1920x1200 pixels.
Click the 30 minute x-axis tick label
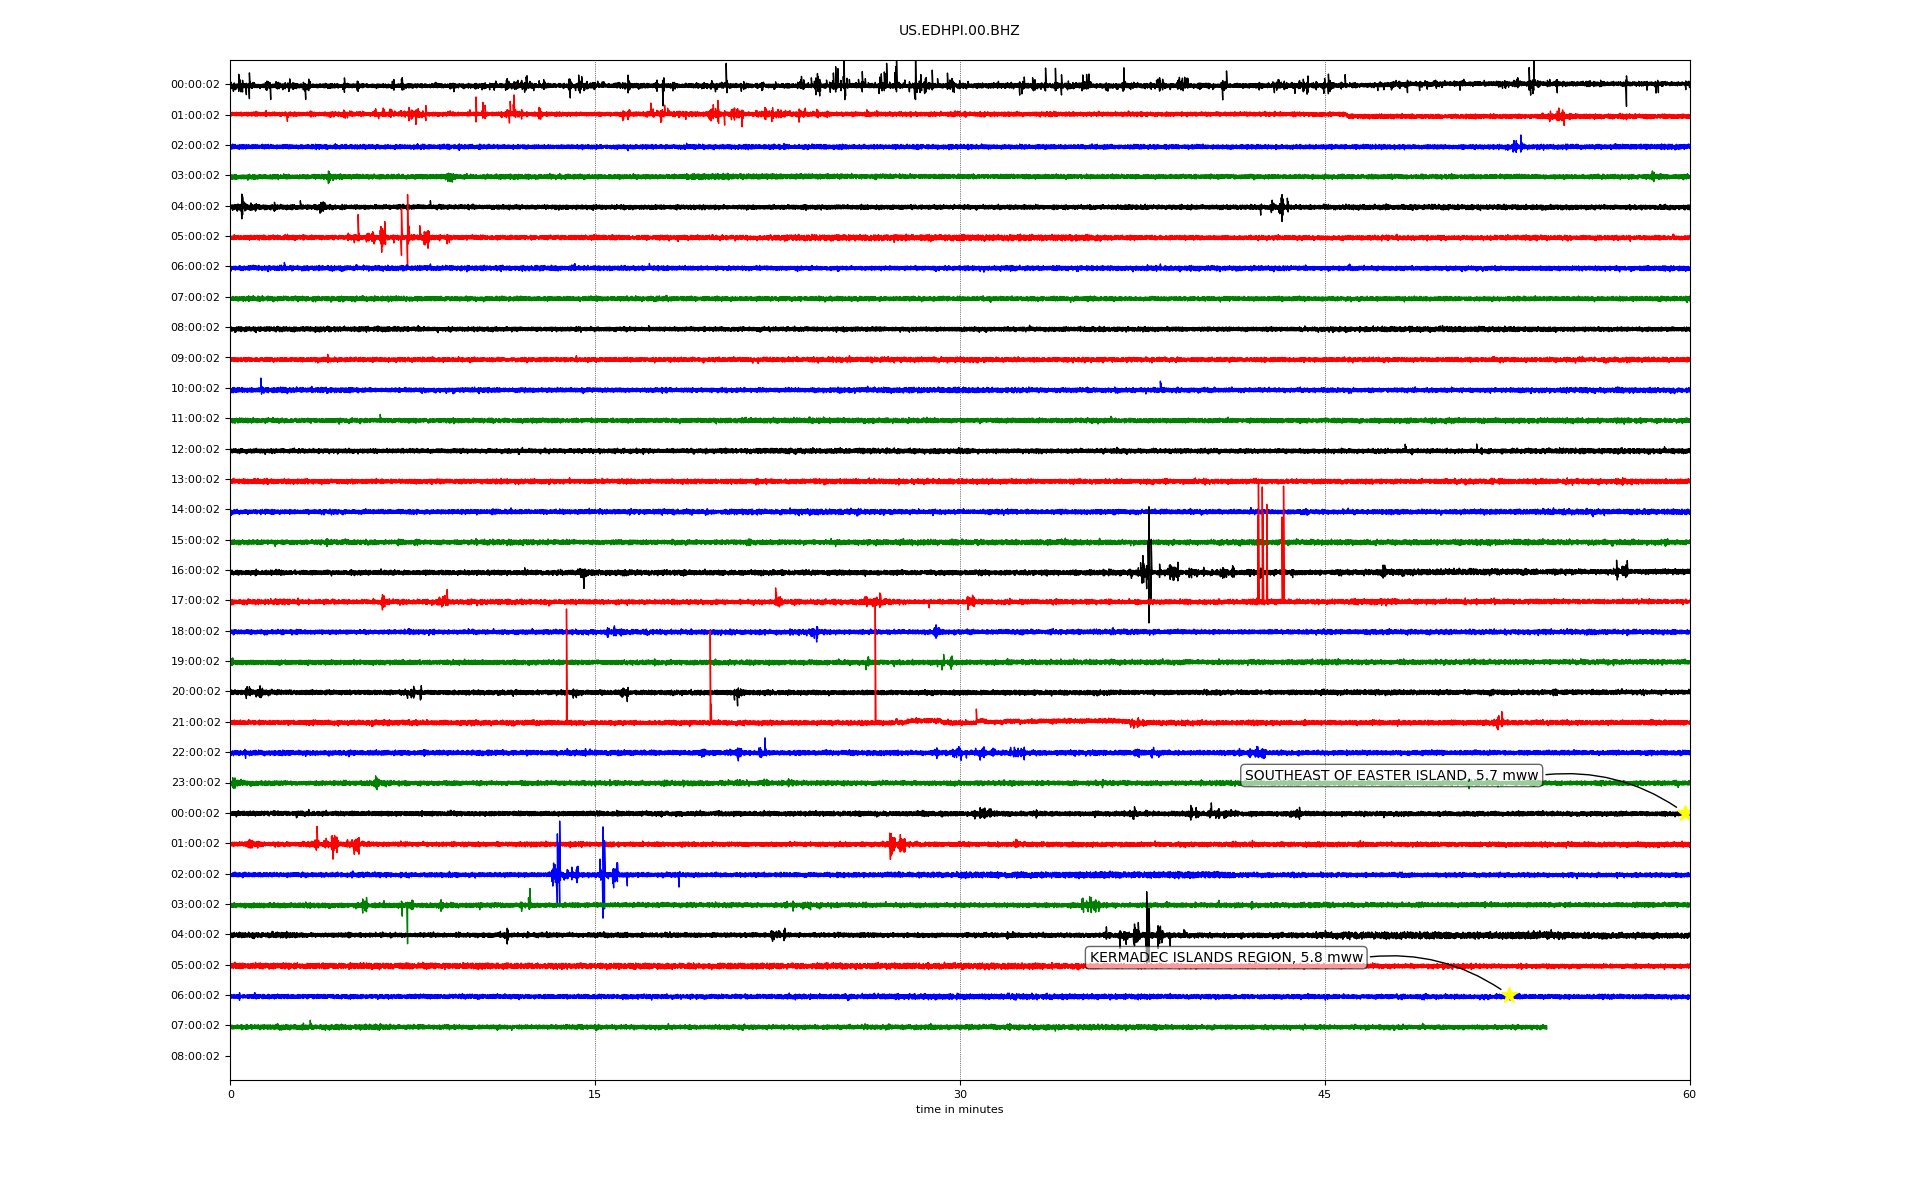pyautogui.click(x=960, y=1095)
